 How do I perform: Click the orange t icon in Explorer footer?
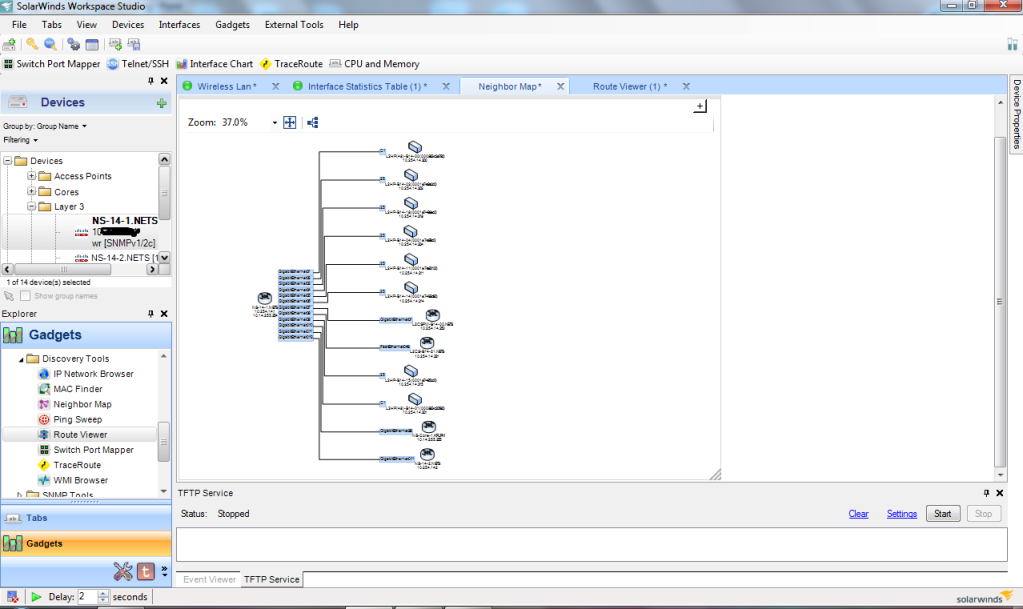point(145,571)
